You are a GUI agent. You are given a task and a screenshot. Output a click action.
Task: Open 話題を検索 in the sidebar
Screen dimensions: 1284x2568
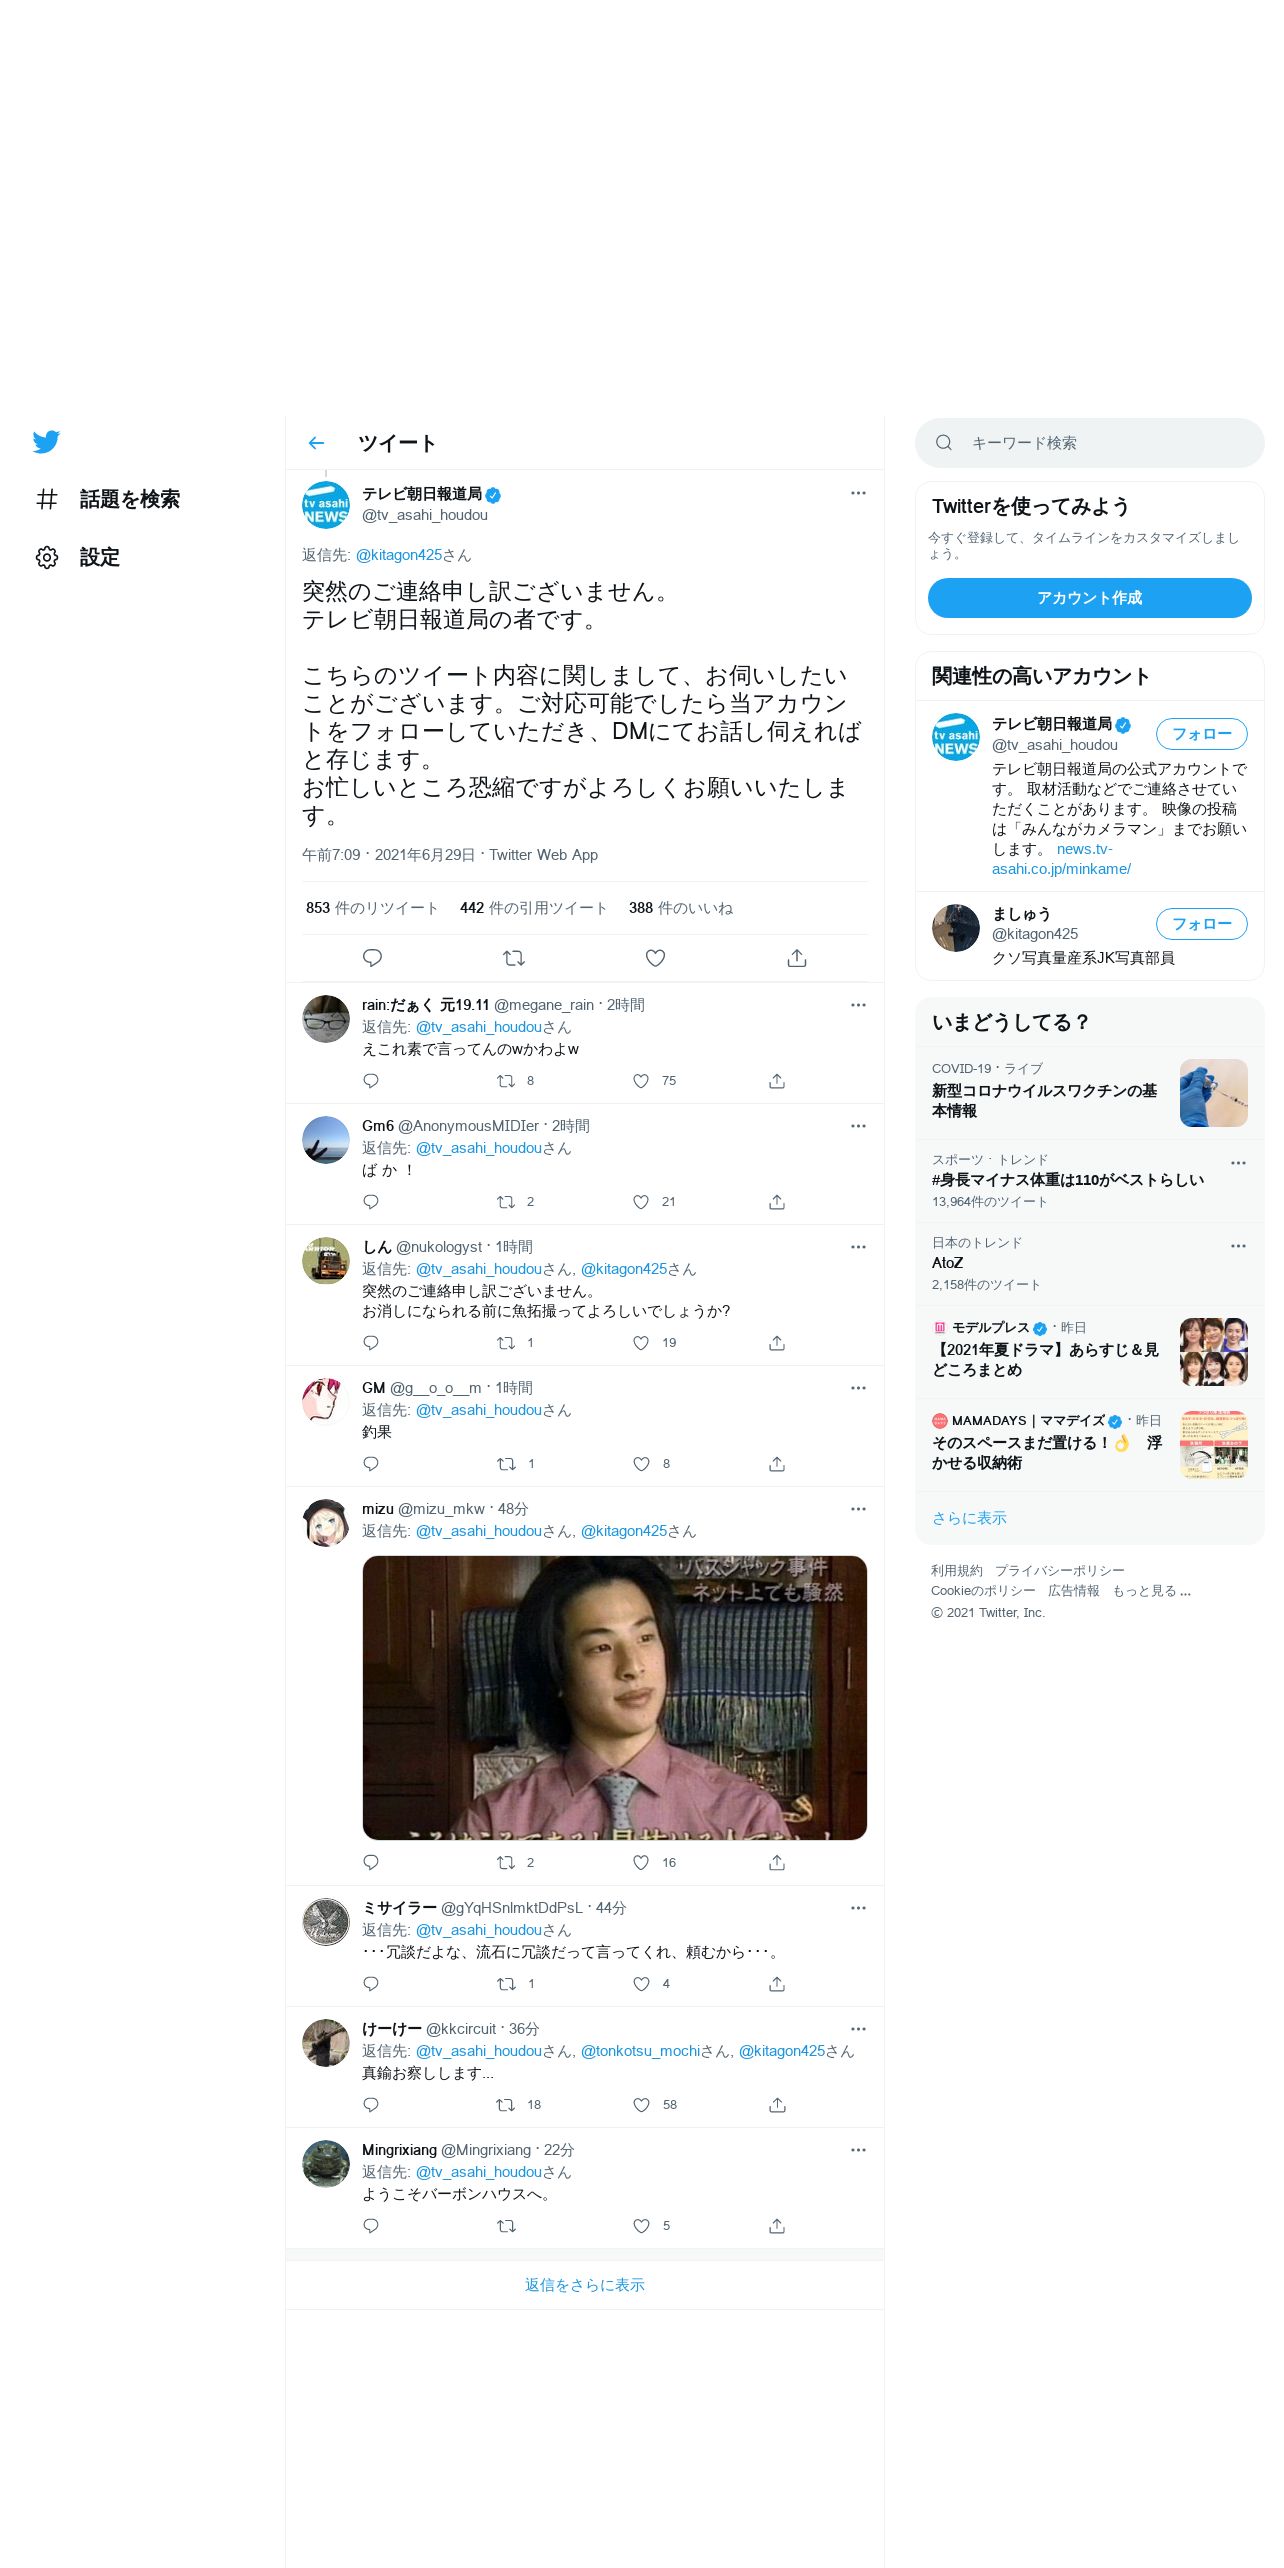[108, 499]
